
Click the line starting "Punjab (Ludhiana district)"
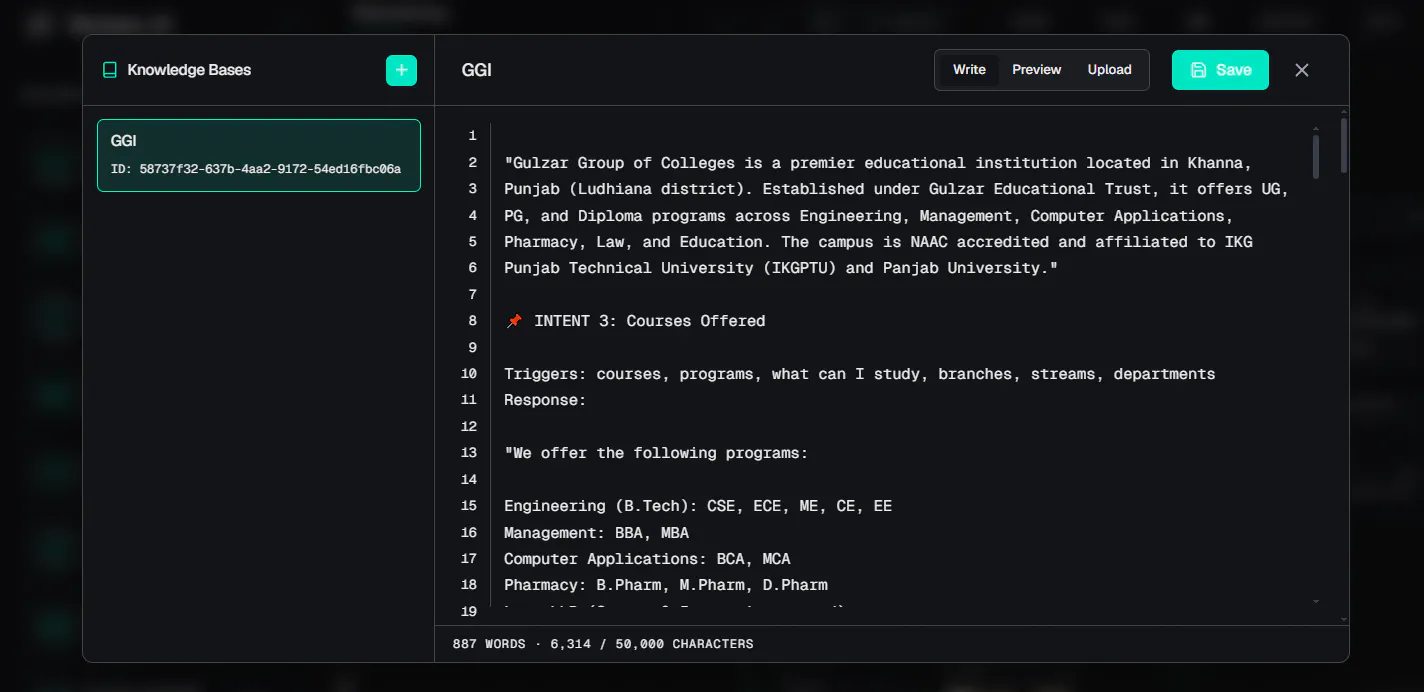click(x=896, y=189)
